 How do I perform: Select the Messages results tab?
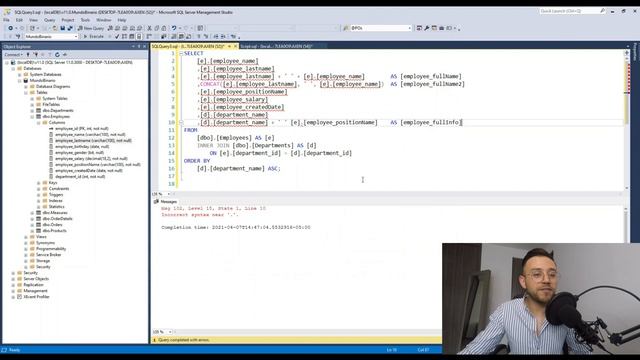click(x=166, y=202)
